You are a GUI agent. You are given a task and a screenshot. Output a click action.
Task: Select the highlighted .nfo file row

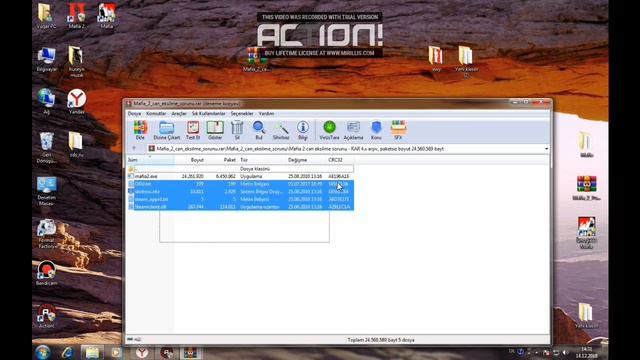click(240, 191)
